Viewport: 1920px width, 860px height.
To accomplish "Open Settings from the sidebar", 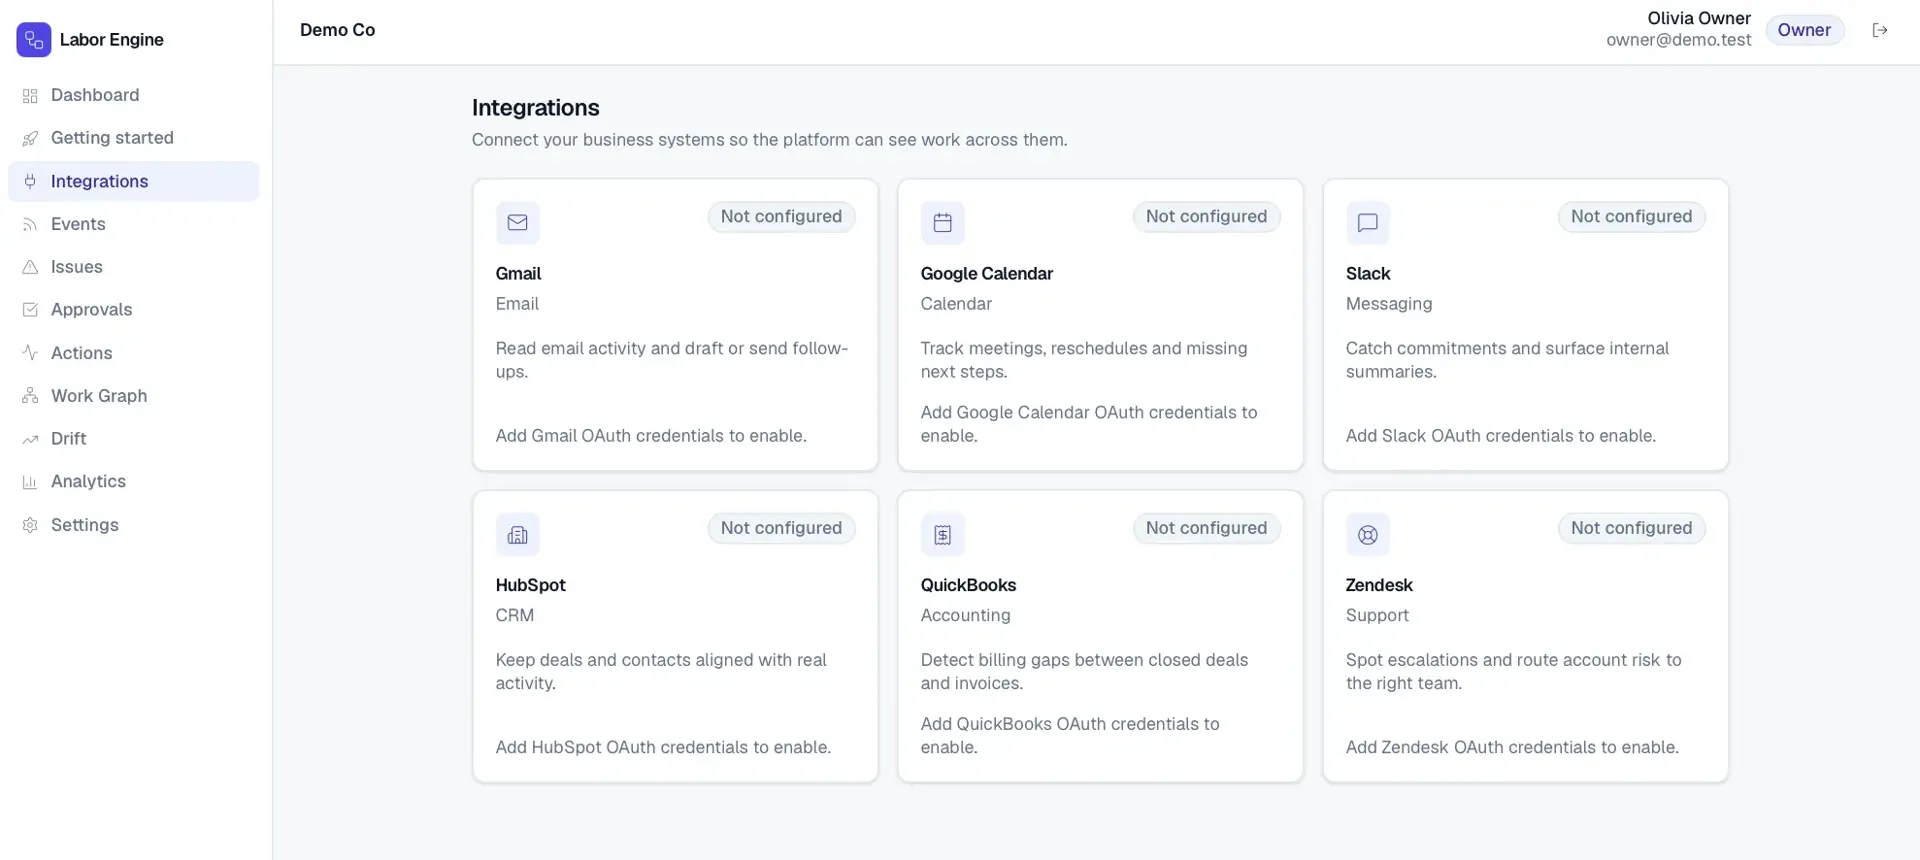I will [x=134, y=525].
